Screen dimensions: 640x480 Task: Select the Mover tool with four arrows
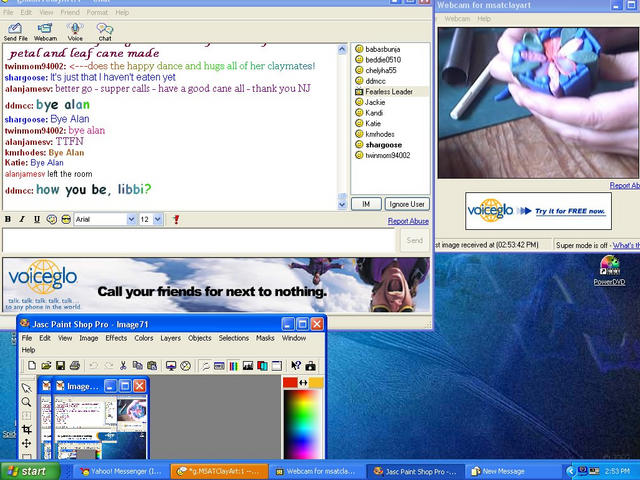pos(27,443)
